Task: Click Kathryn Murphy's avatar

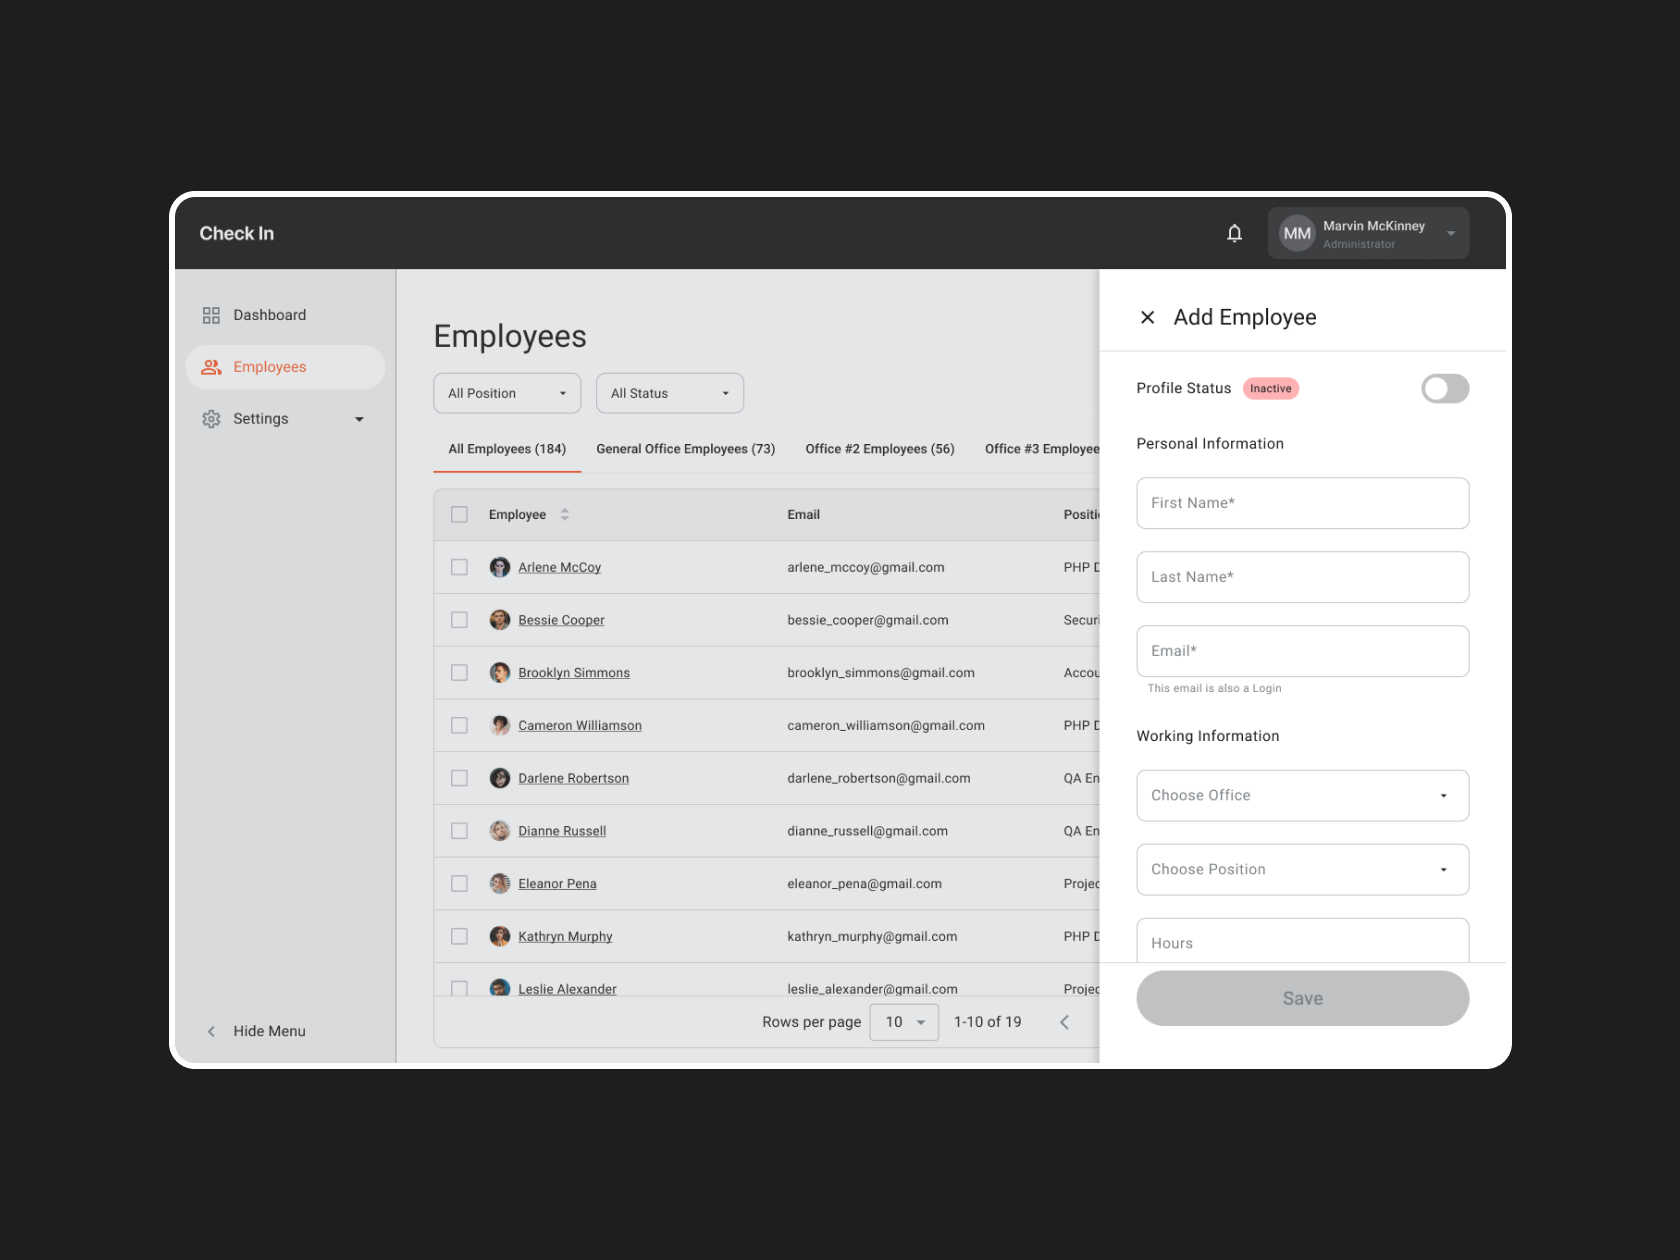Action: tap(500, 936)
